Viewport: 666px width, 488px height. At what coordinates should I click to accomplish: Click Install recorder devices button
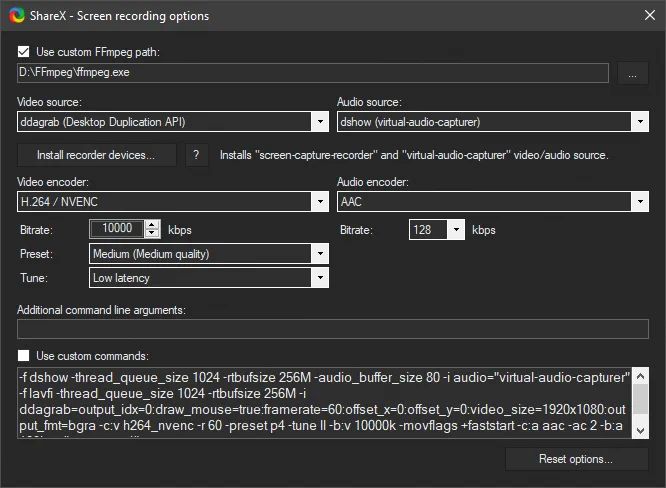(96, 155)
